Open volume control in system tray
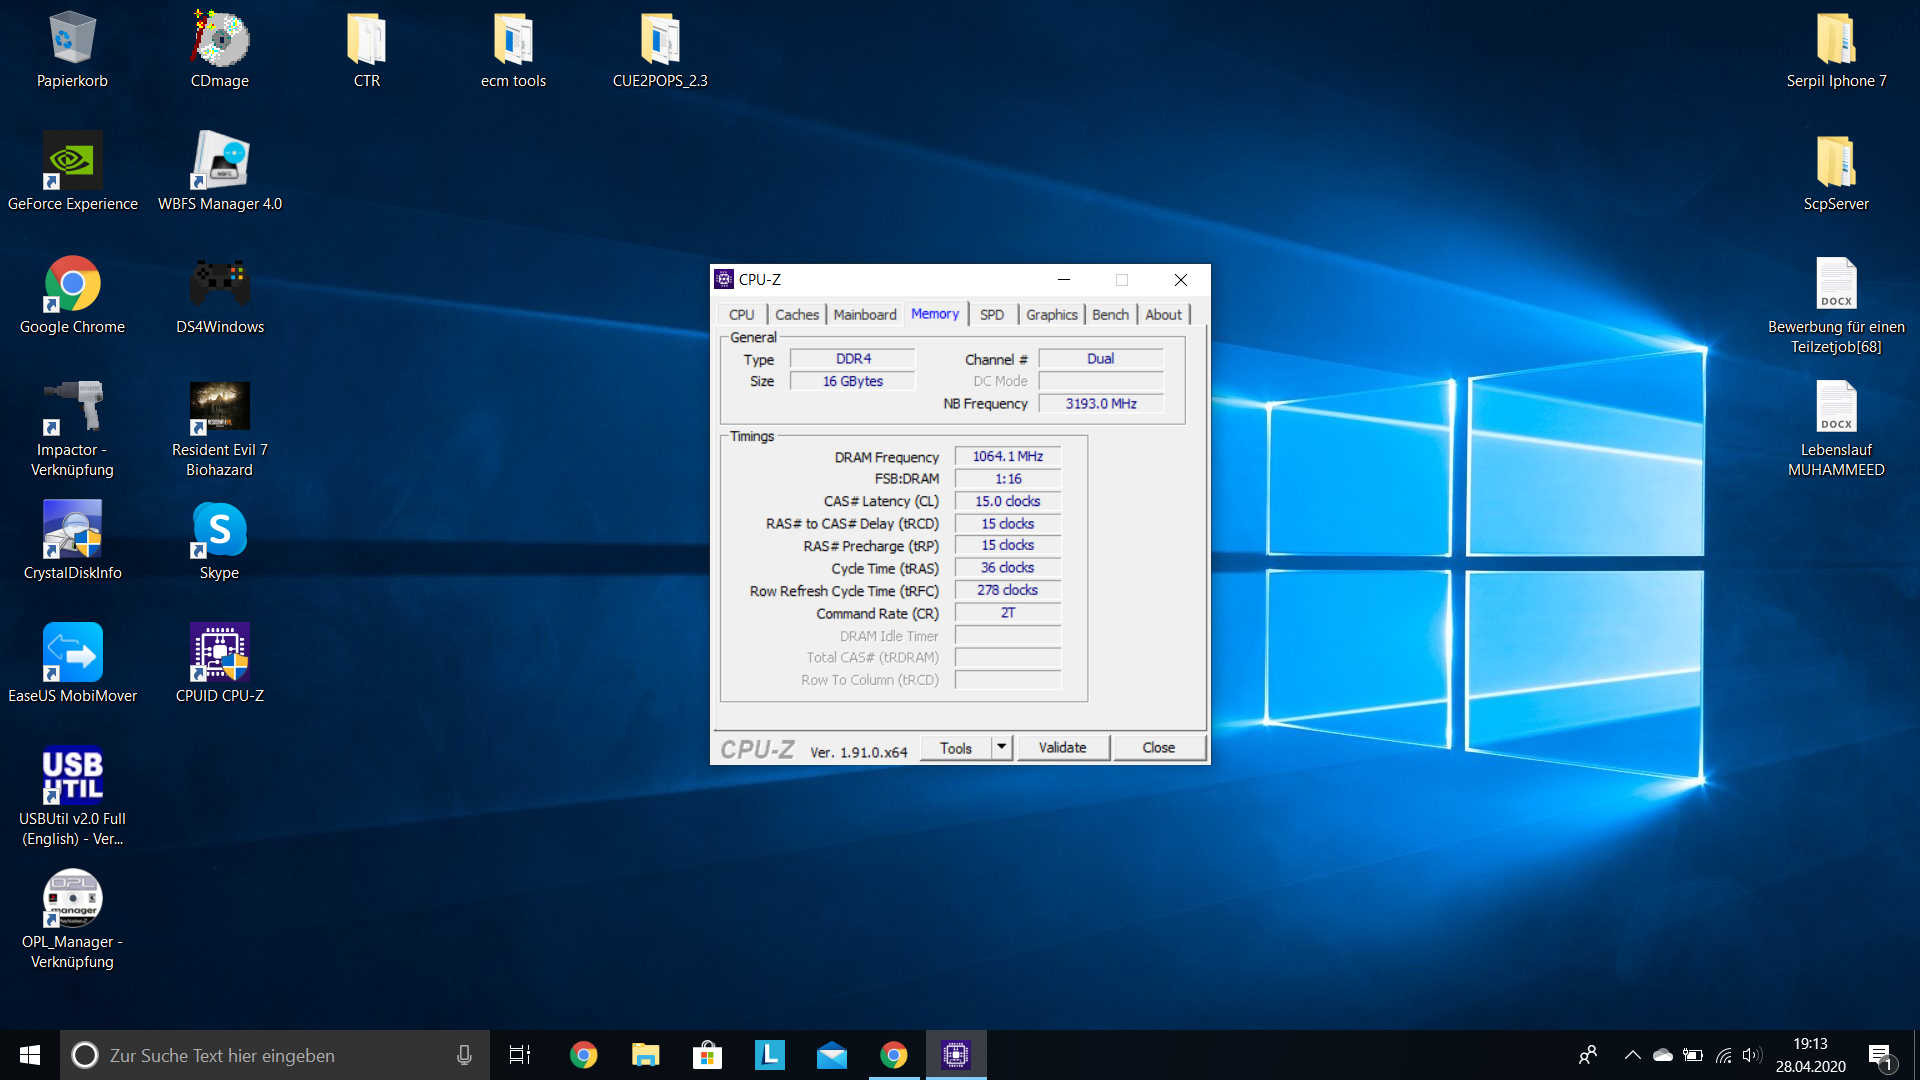This screenshot has height=1080, width=1920. (1751, 1055)
